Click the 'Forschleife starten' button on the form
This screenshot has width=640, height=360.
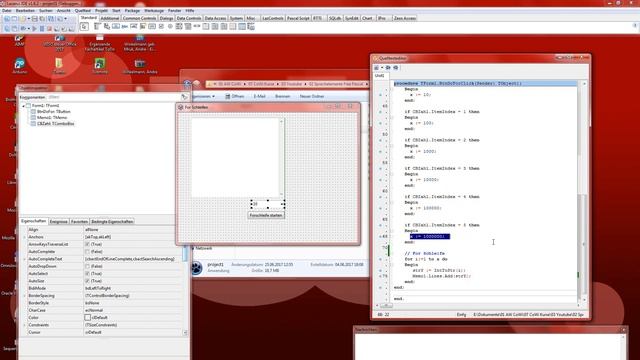point(266,215)
